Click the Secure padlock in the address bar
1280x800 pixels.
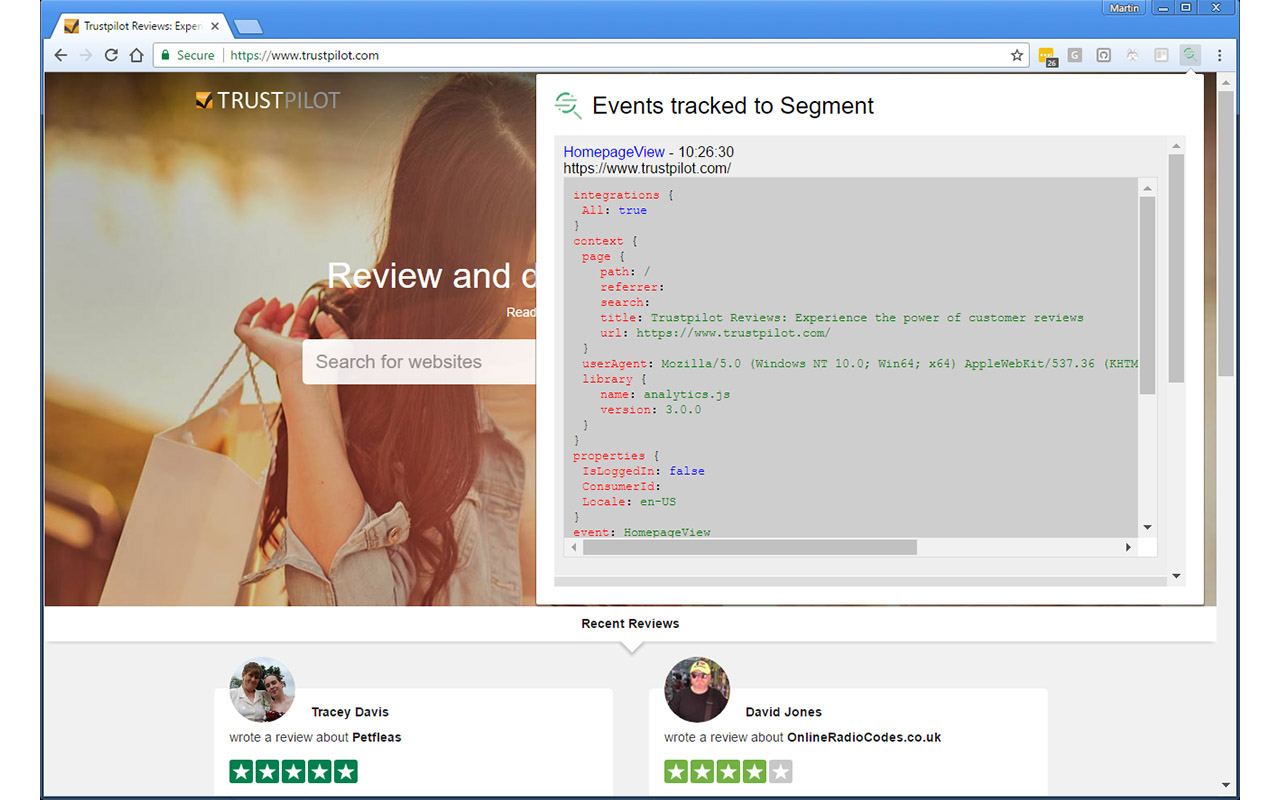click(166, 56)
